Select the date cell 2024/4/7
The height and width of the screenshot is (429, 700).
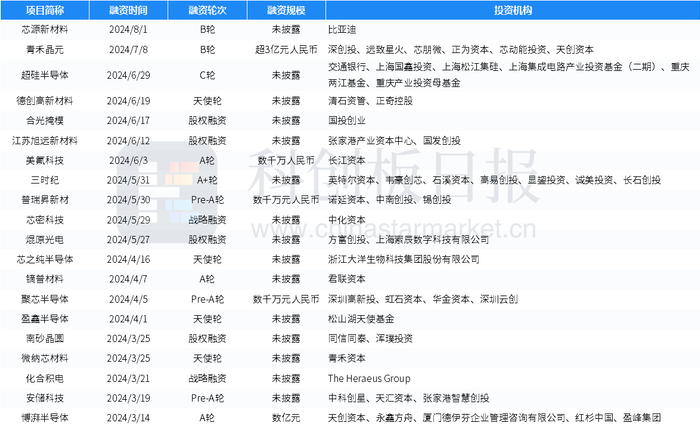(x=129, y=279)
